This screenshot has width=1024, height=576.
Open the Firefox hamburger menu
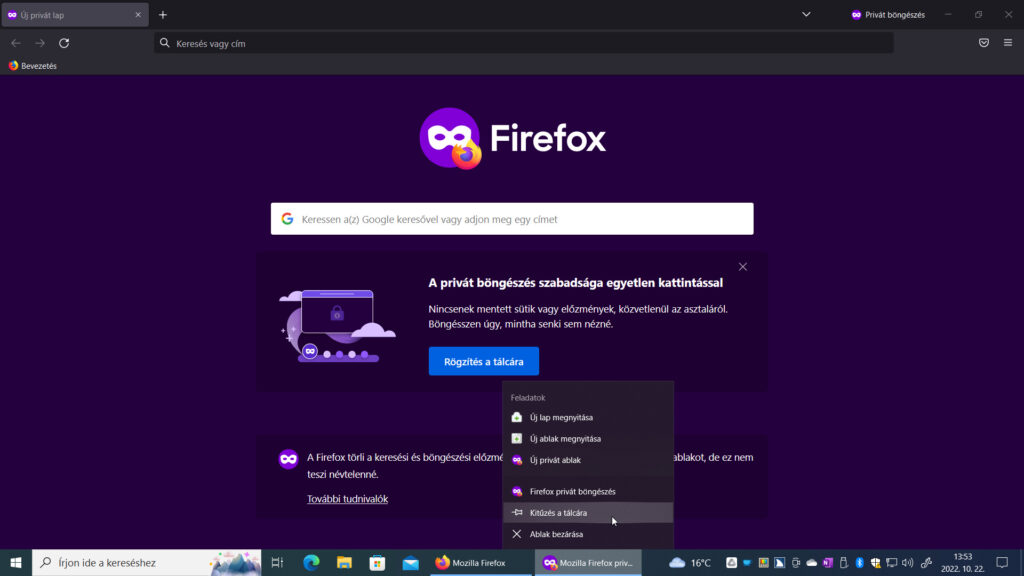click(x=1008, y=43)
